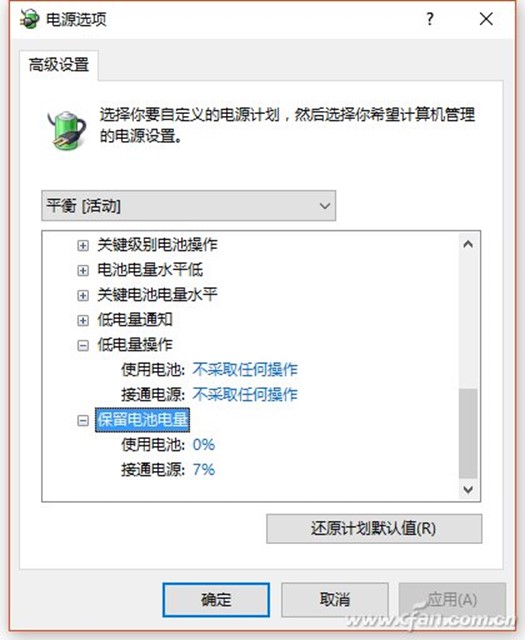Collapse the 低电量操作 node

[x=83, y=346]
